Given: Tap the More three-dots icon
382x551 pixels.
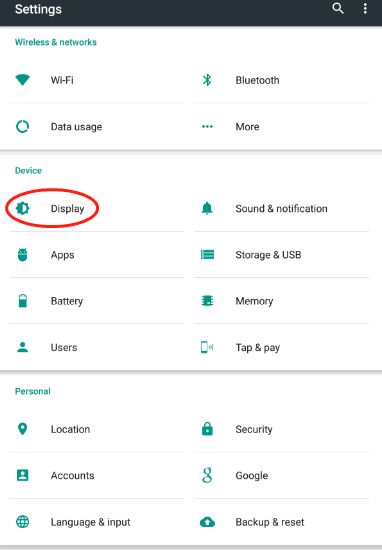Looking at the screenshot, I should [x=207, y=127].
